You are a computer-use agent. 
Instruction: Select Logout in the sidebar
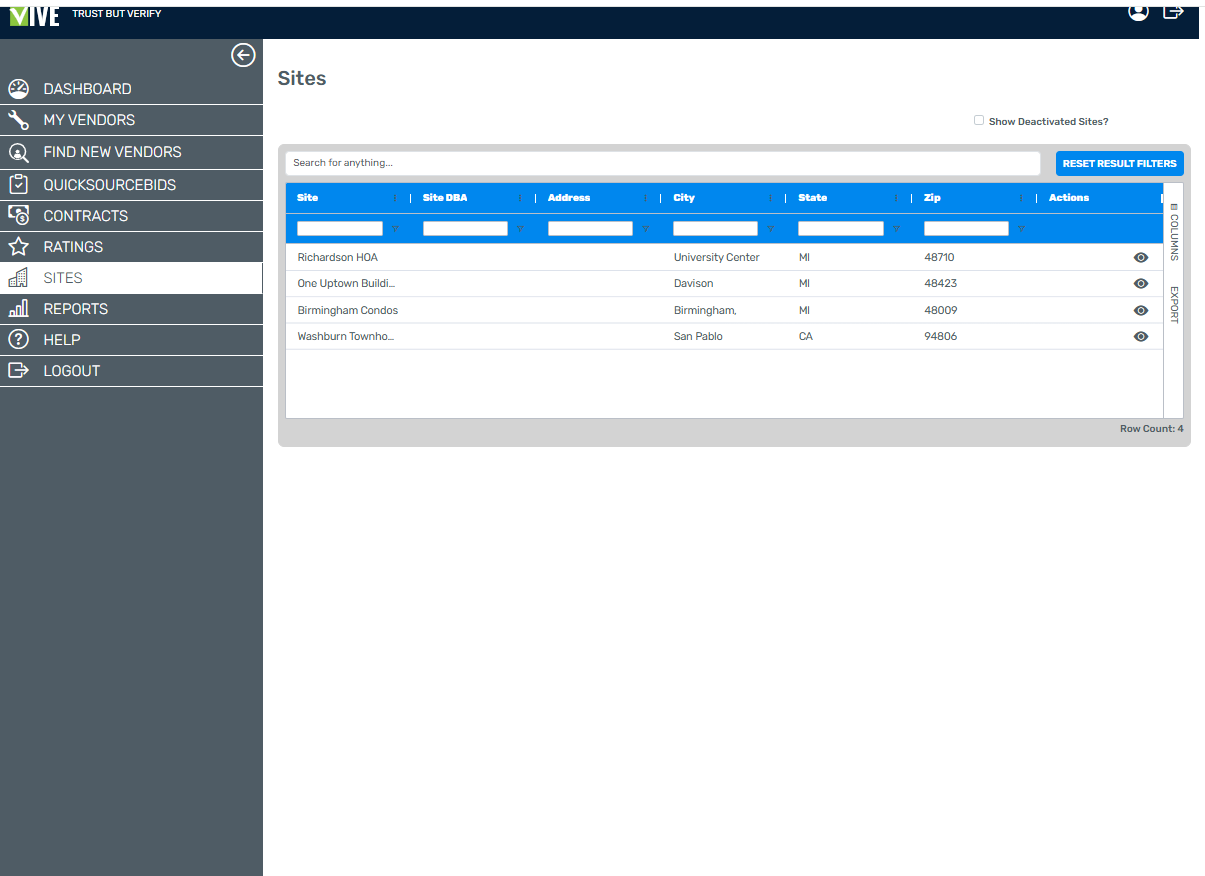coord(71,371)
